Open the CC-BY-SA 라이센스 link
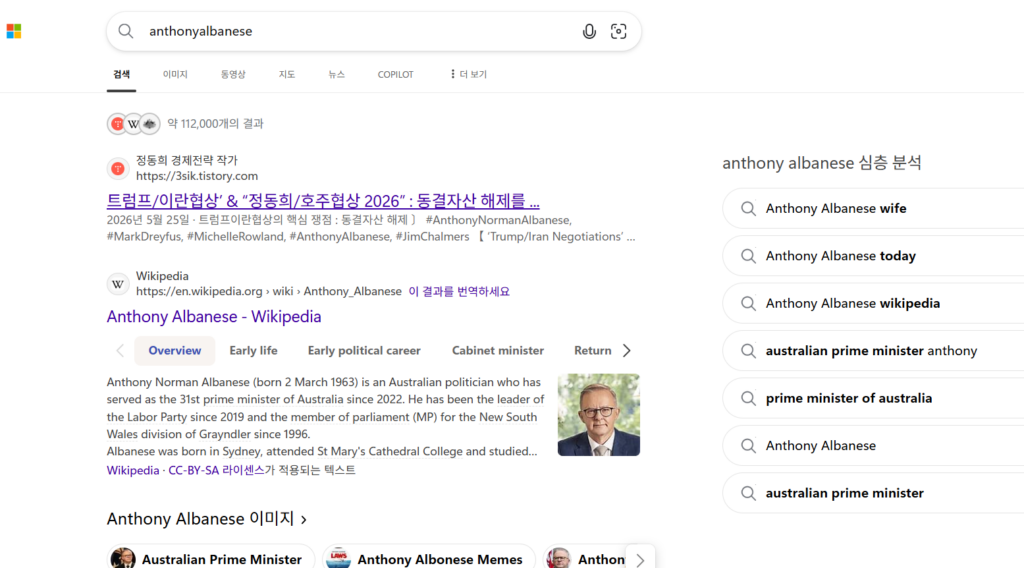Image resolution: width=1024 pixels, height=568 pixels. point(216,470)
